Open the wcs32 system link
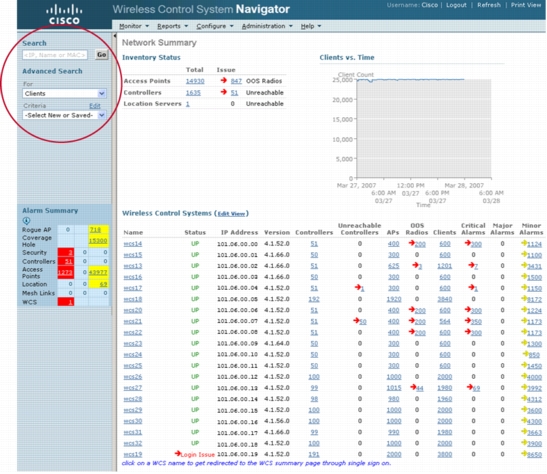The height and width of the screenshot is (474, 547). click(133, 443)
